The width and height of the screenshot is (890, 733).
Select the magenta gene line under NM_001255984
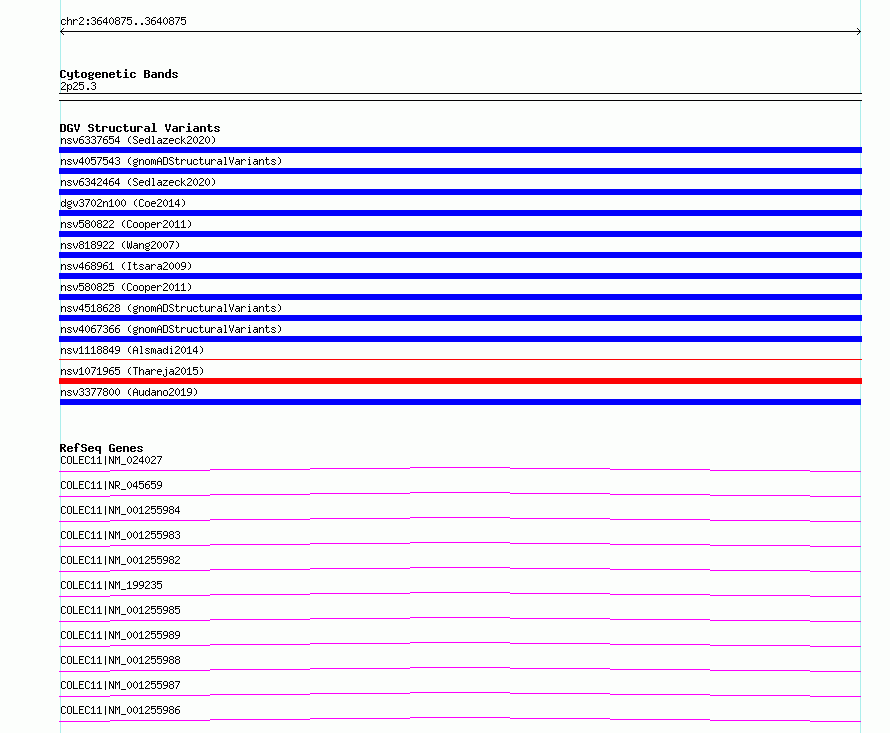point(460,519)
